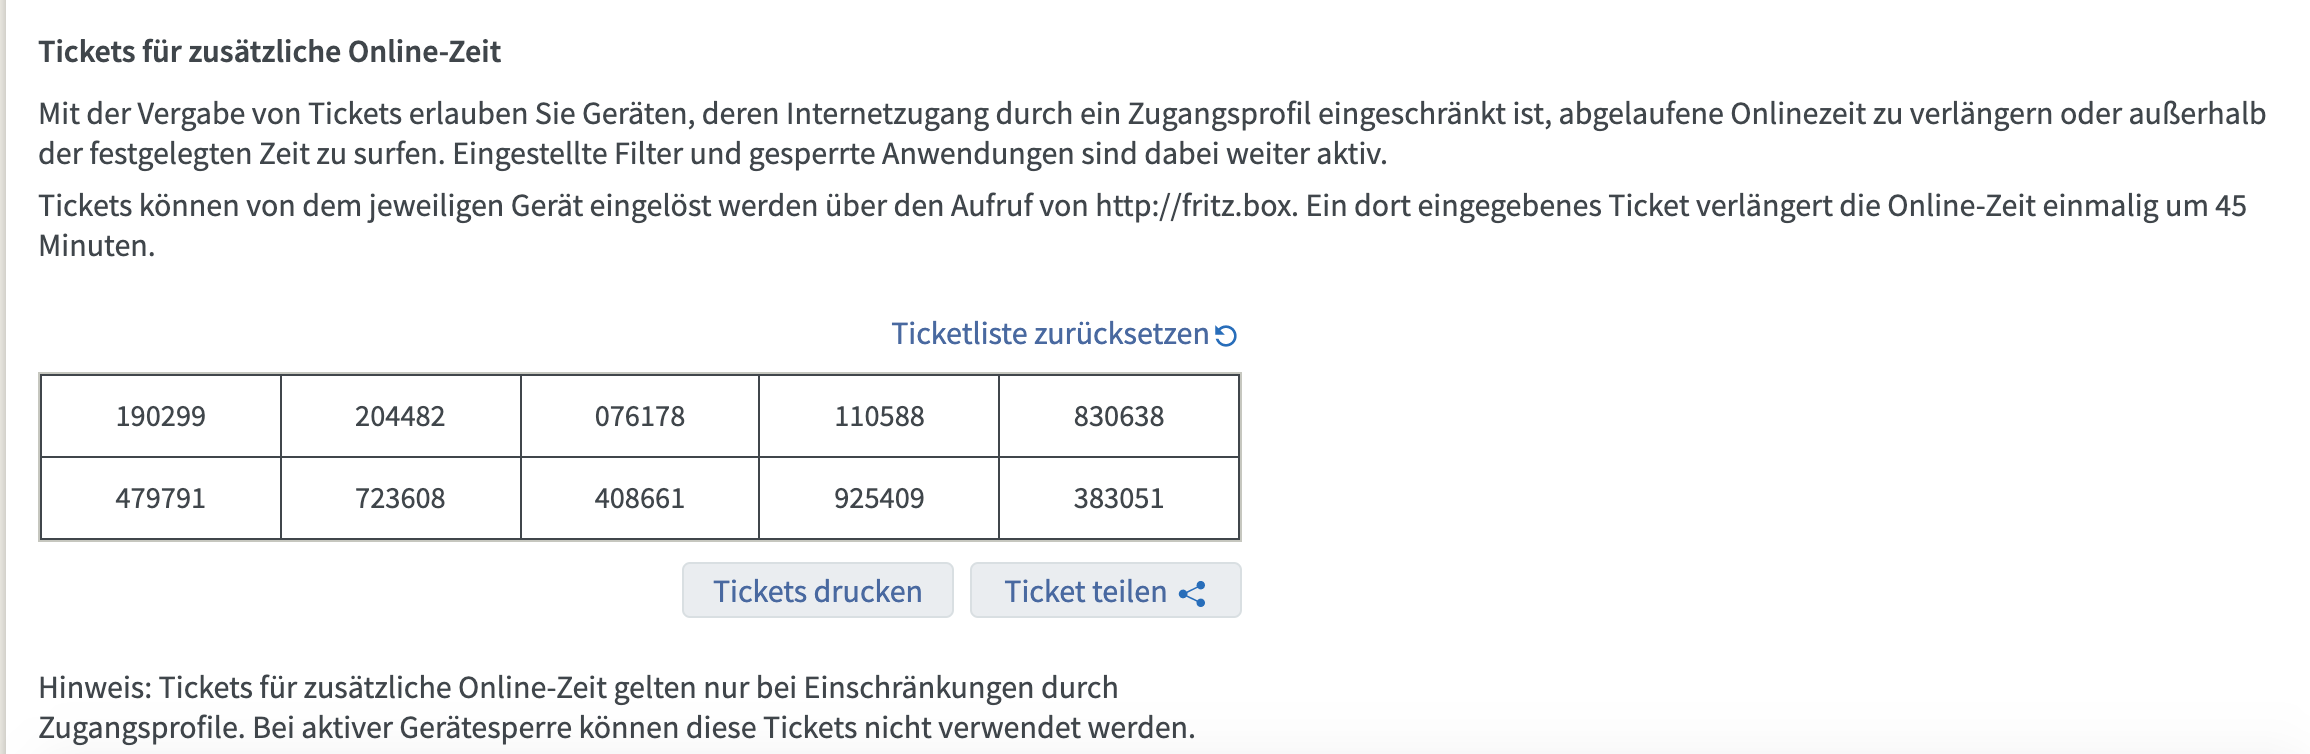Select ticket code 204482

400,416
